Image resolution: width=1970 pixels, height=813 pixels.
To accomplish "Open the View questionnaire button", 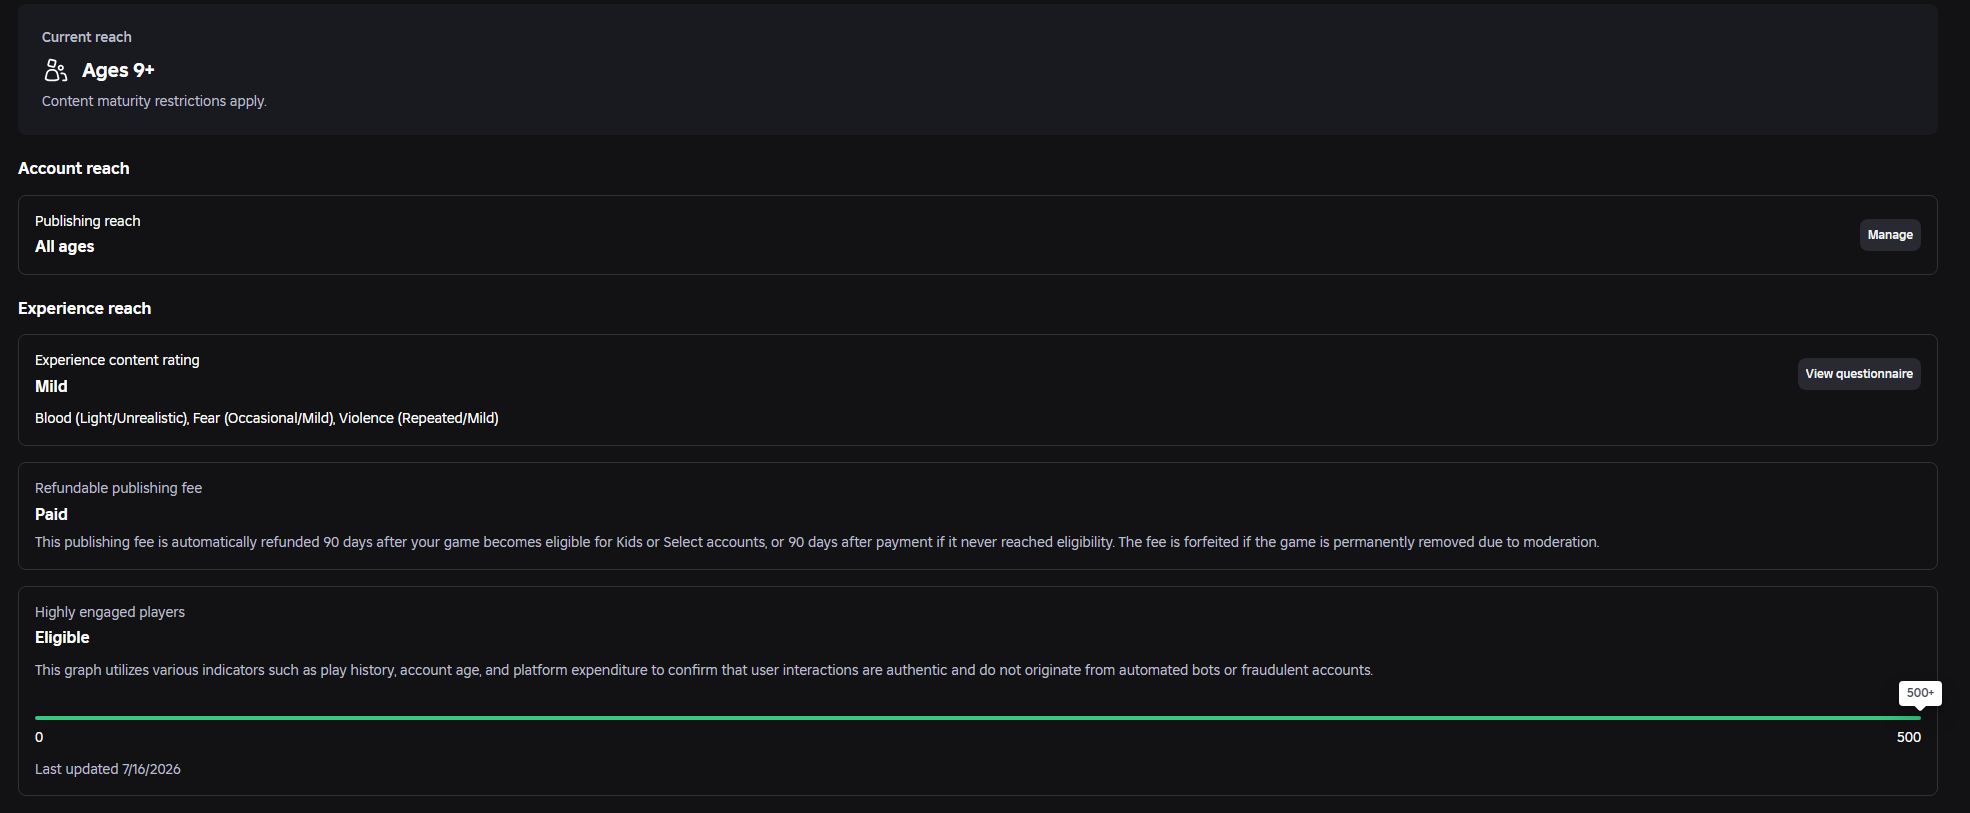I will pos(1859,374).
